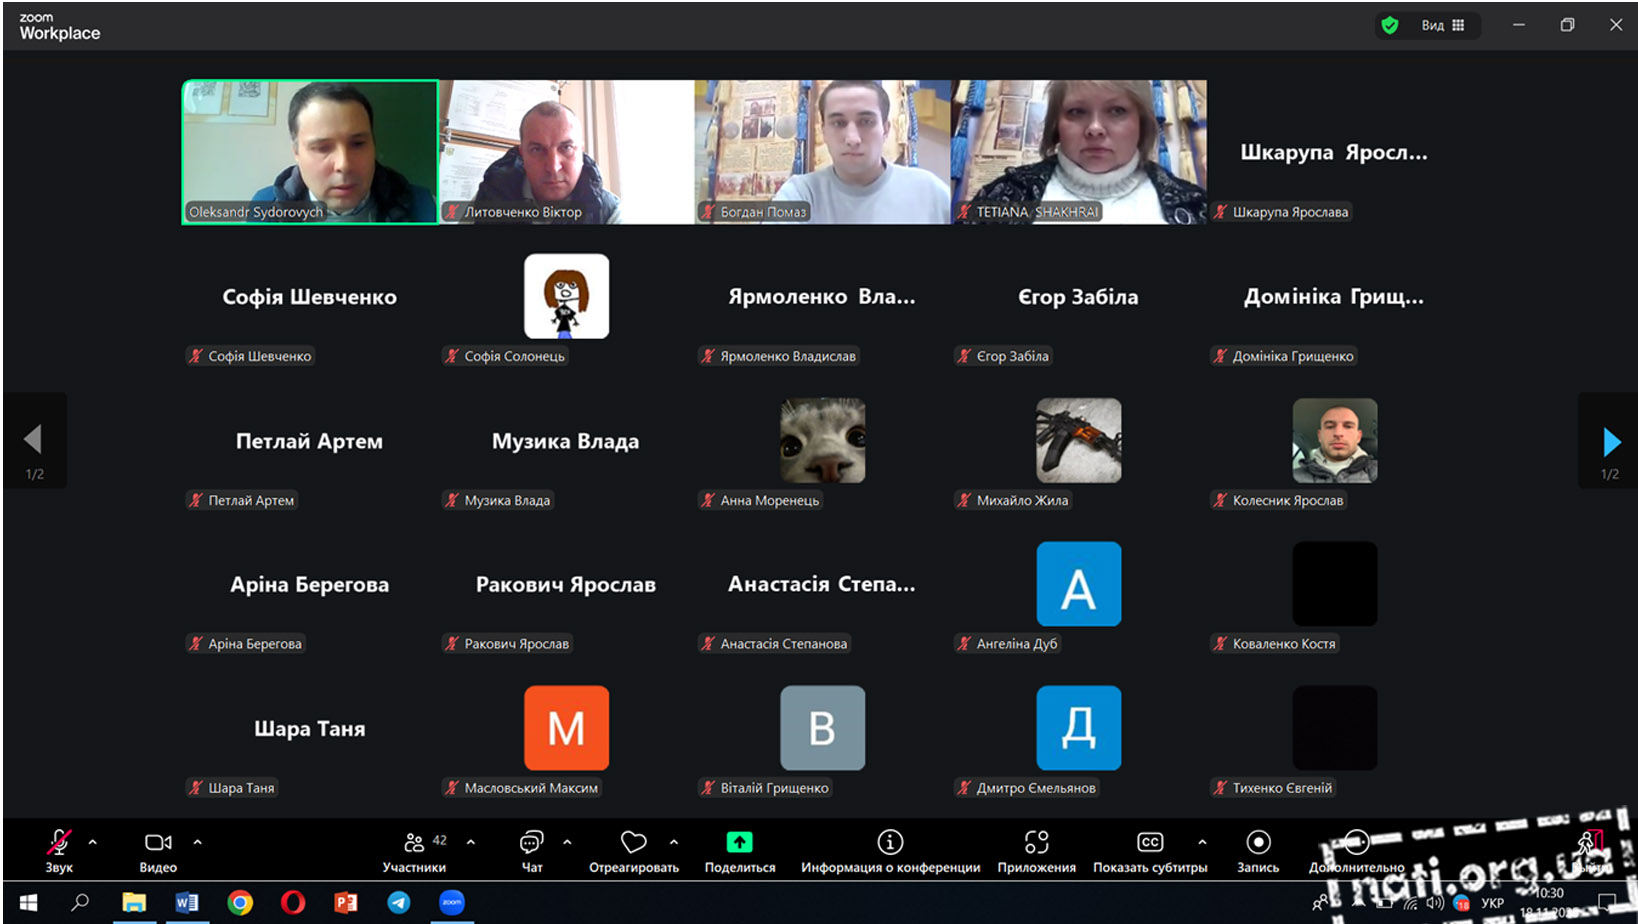Open the Chat (Чат) panel
This screenshot has height=924, width=1638.
click(x=532, y=843)
